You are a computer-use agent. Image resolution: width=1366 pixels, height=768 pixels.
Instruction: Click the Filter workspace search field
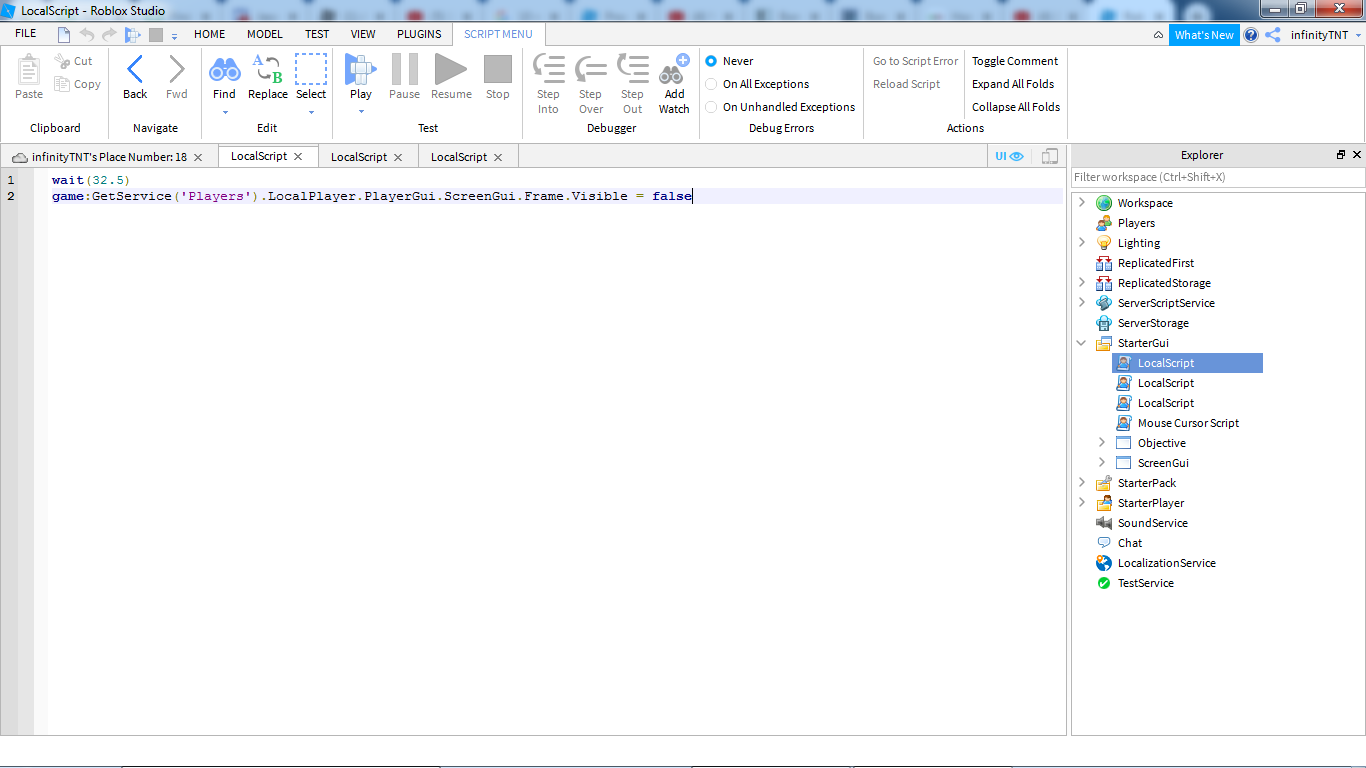pyautogui.click(x=1216, y=177)
